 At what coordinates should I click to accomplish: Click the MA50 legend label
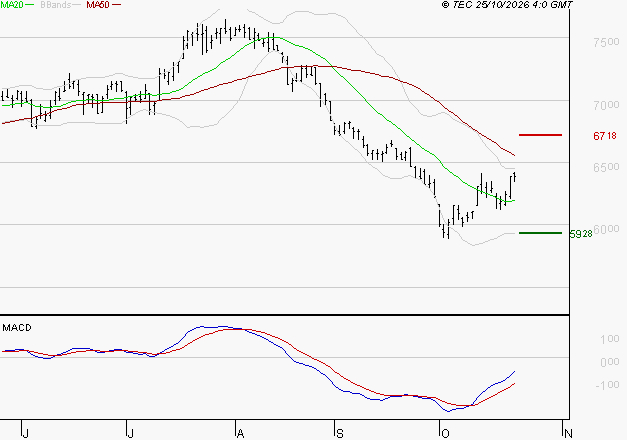pos(98,5)
